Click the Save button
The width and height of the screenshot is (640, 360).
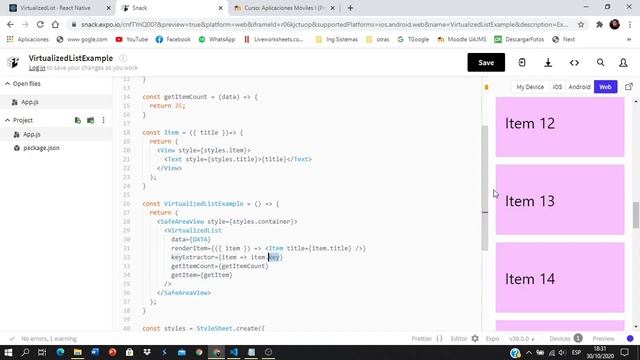pyautogui.click(x=486, y=62)
